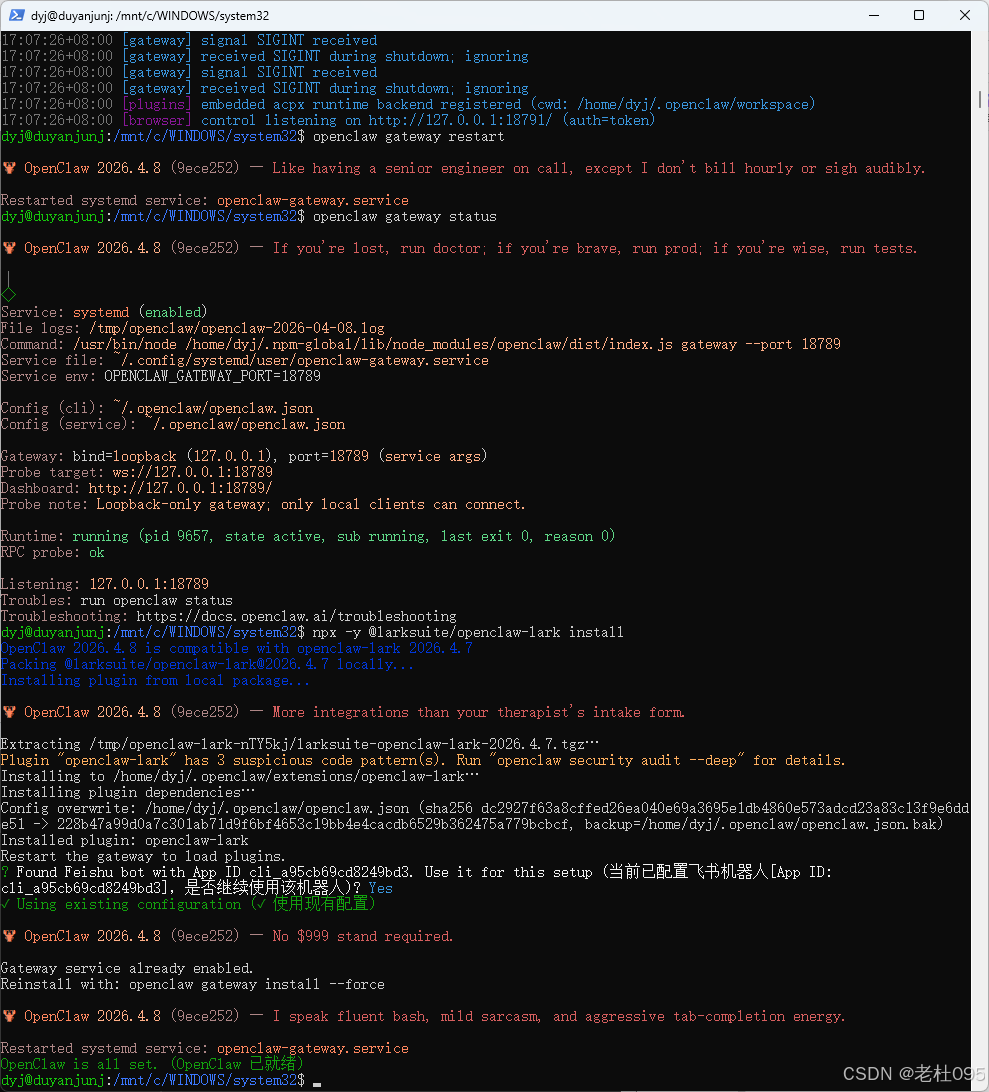Click 'Probe note: Loopback-only gateway' line

coord(263,504)
